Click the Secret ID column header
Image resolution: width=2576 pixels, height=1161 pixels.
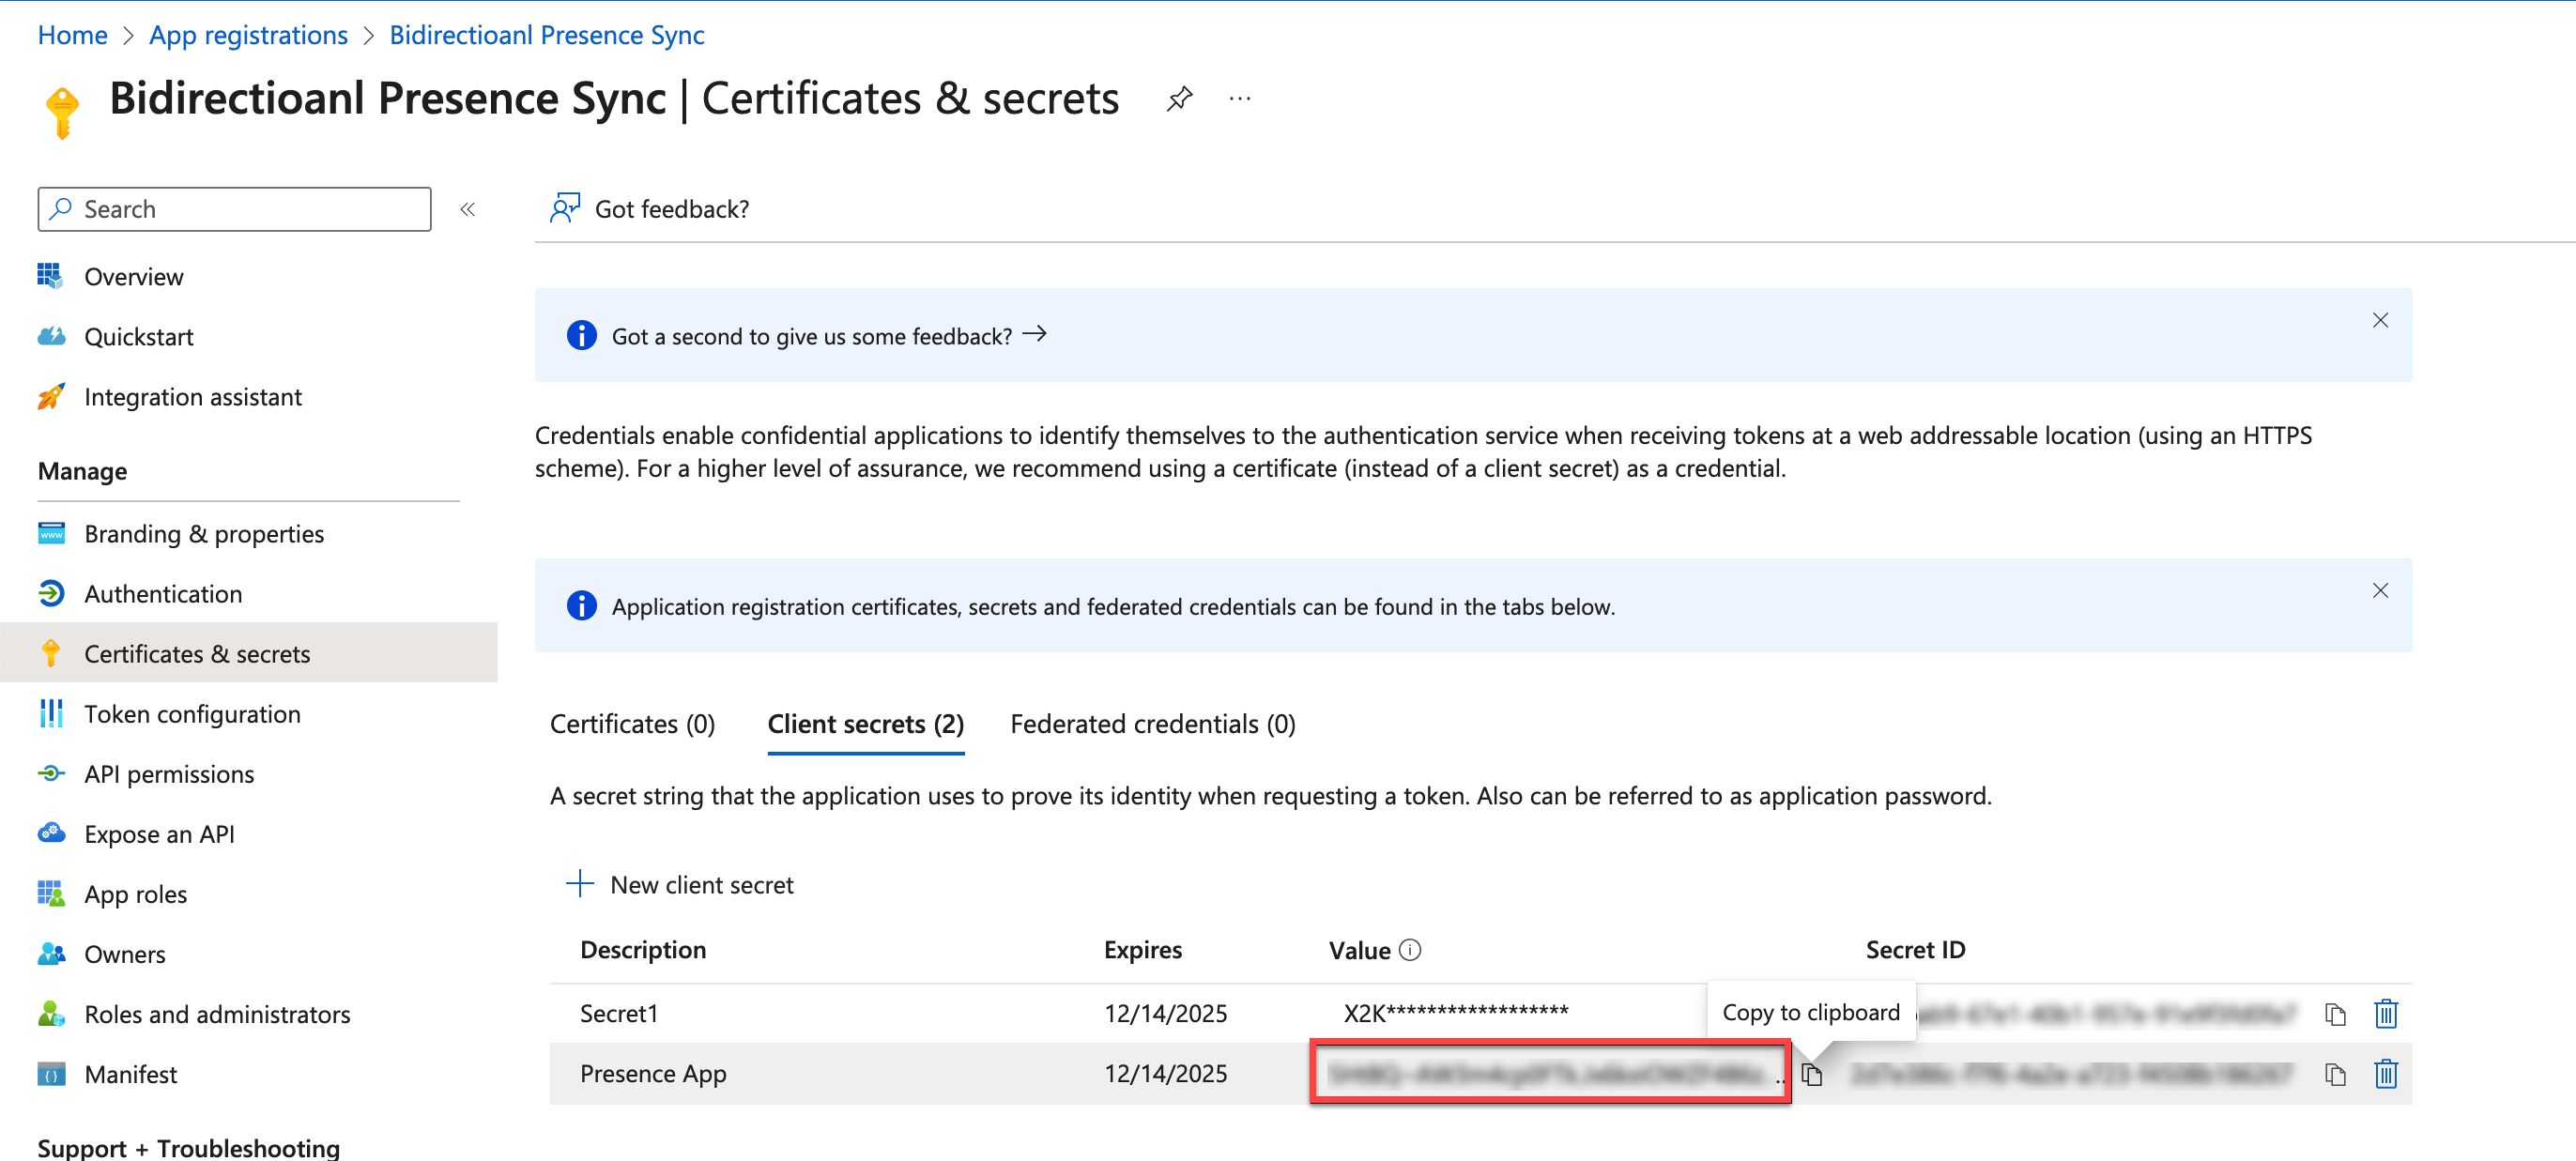pyautogui.click(x=1915, y=949)
